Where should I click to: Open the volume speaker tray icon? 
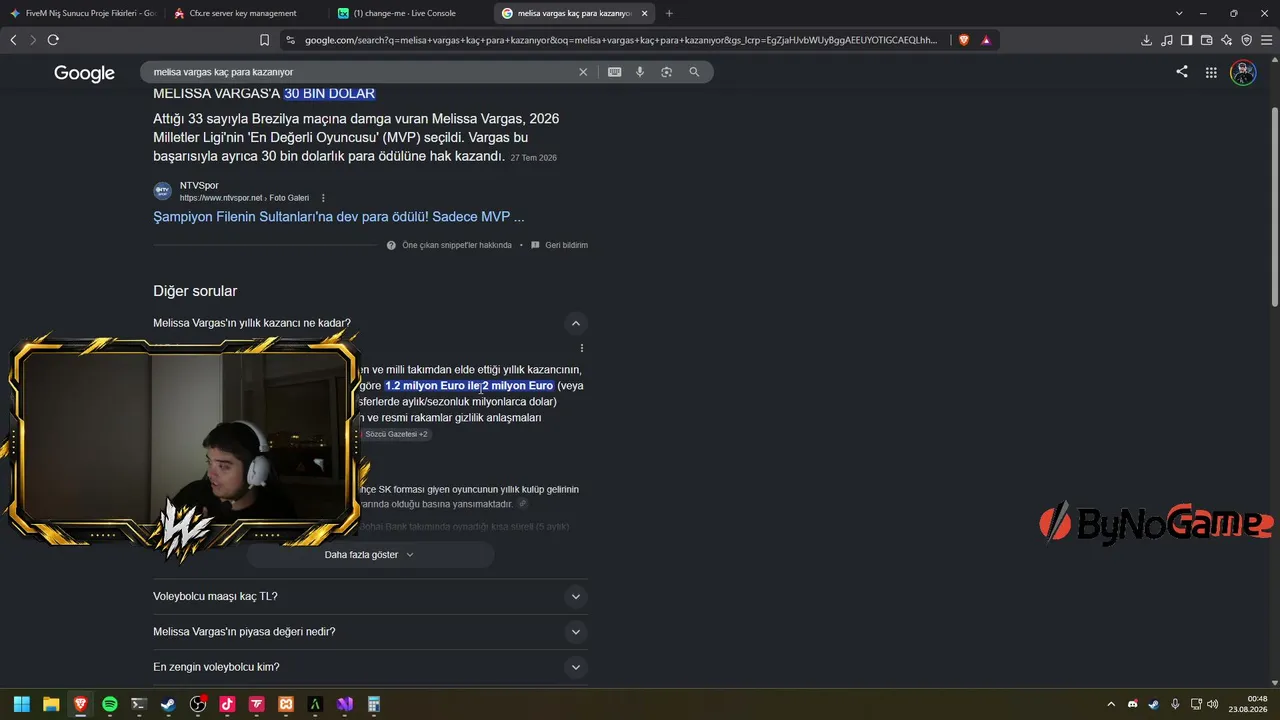(x=1213, y=704)
